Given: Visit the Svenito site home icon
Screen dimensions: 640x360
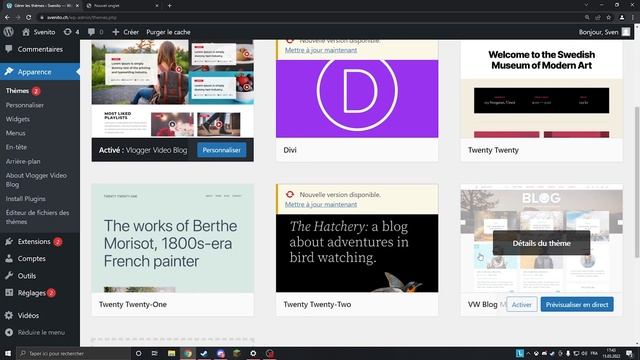Looking at the screenshot, I should click(26, 32).
